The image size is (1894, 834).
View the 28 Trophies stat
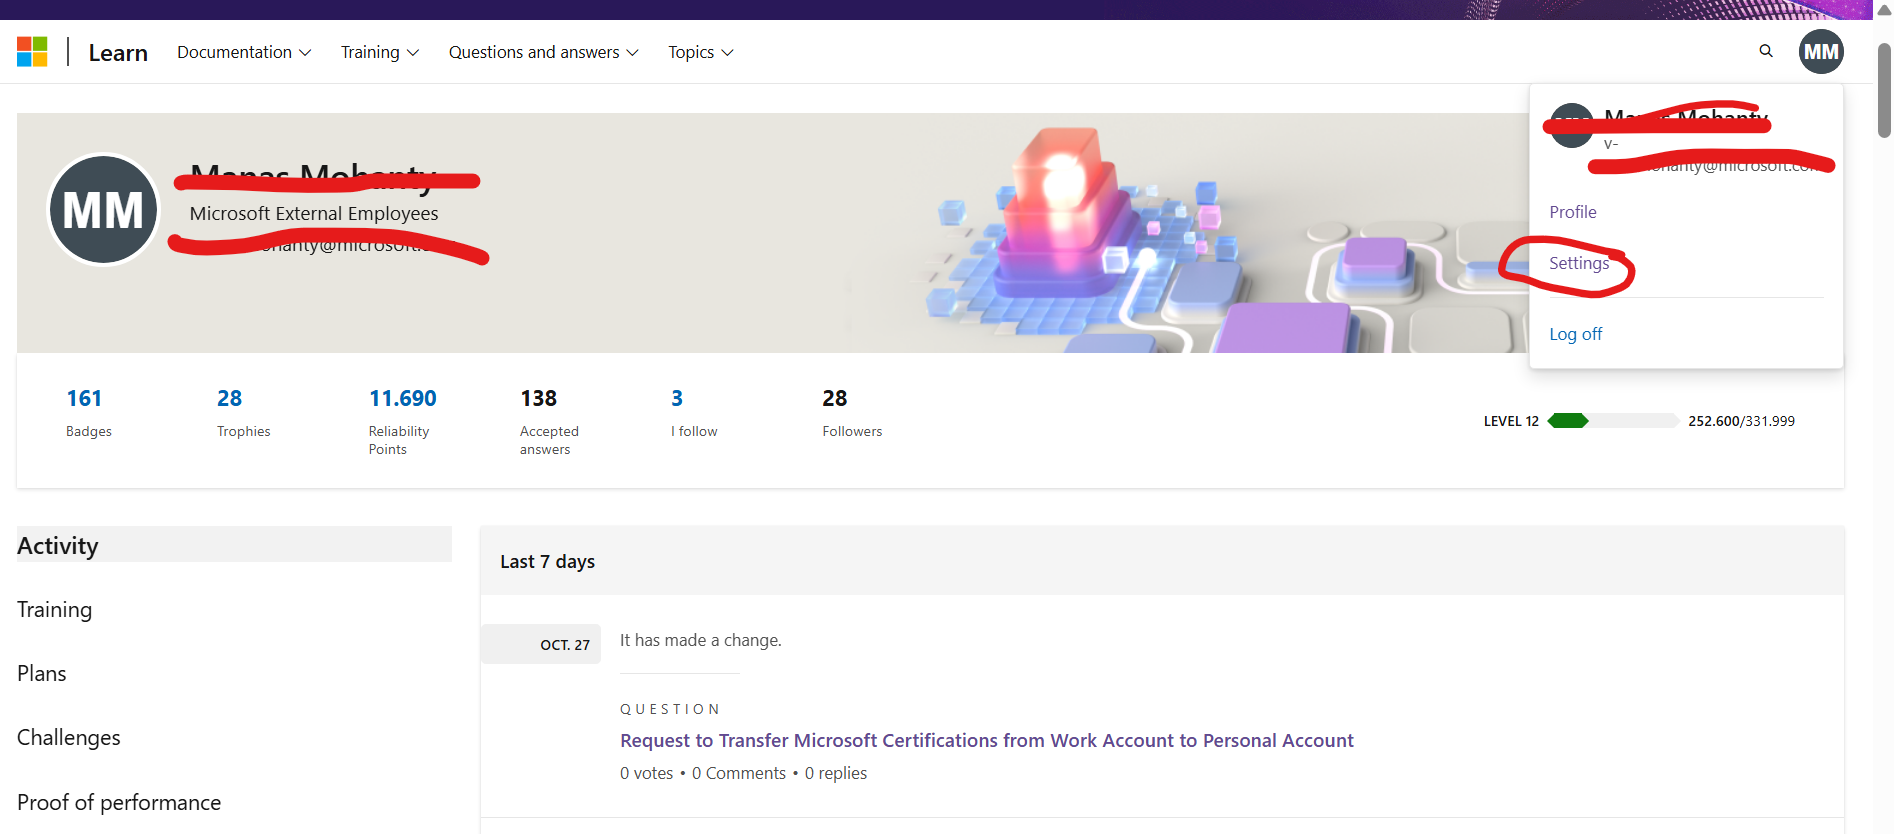(x=244, y=412)
